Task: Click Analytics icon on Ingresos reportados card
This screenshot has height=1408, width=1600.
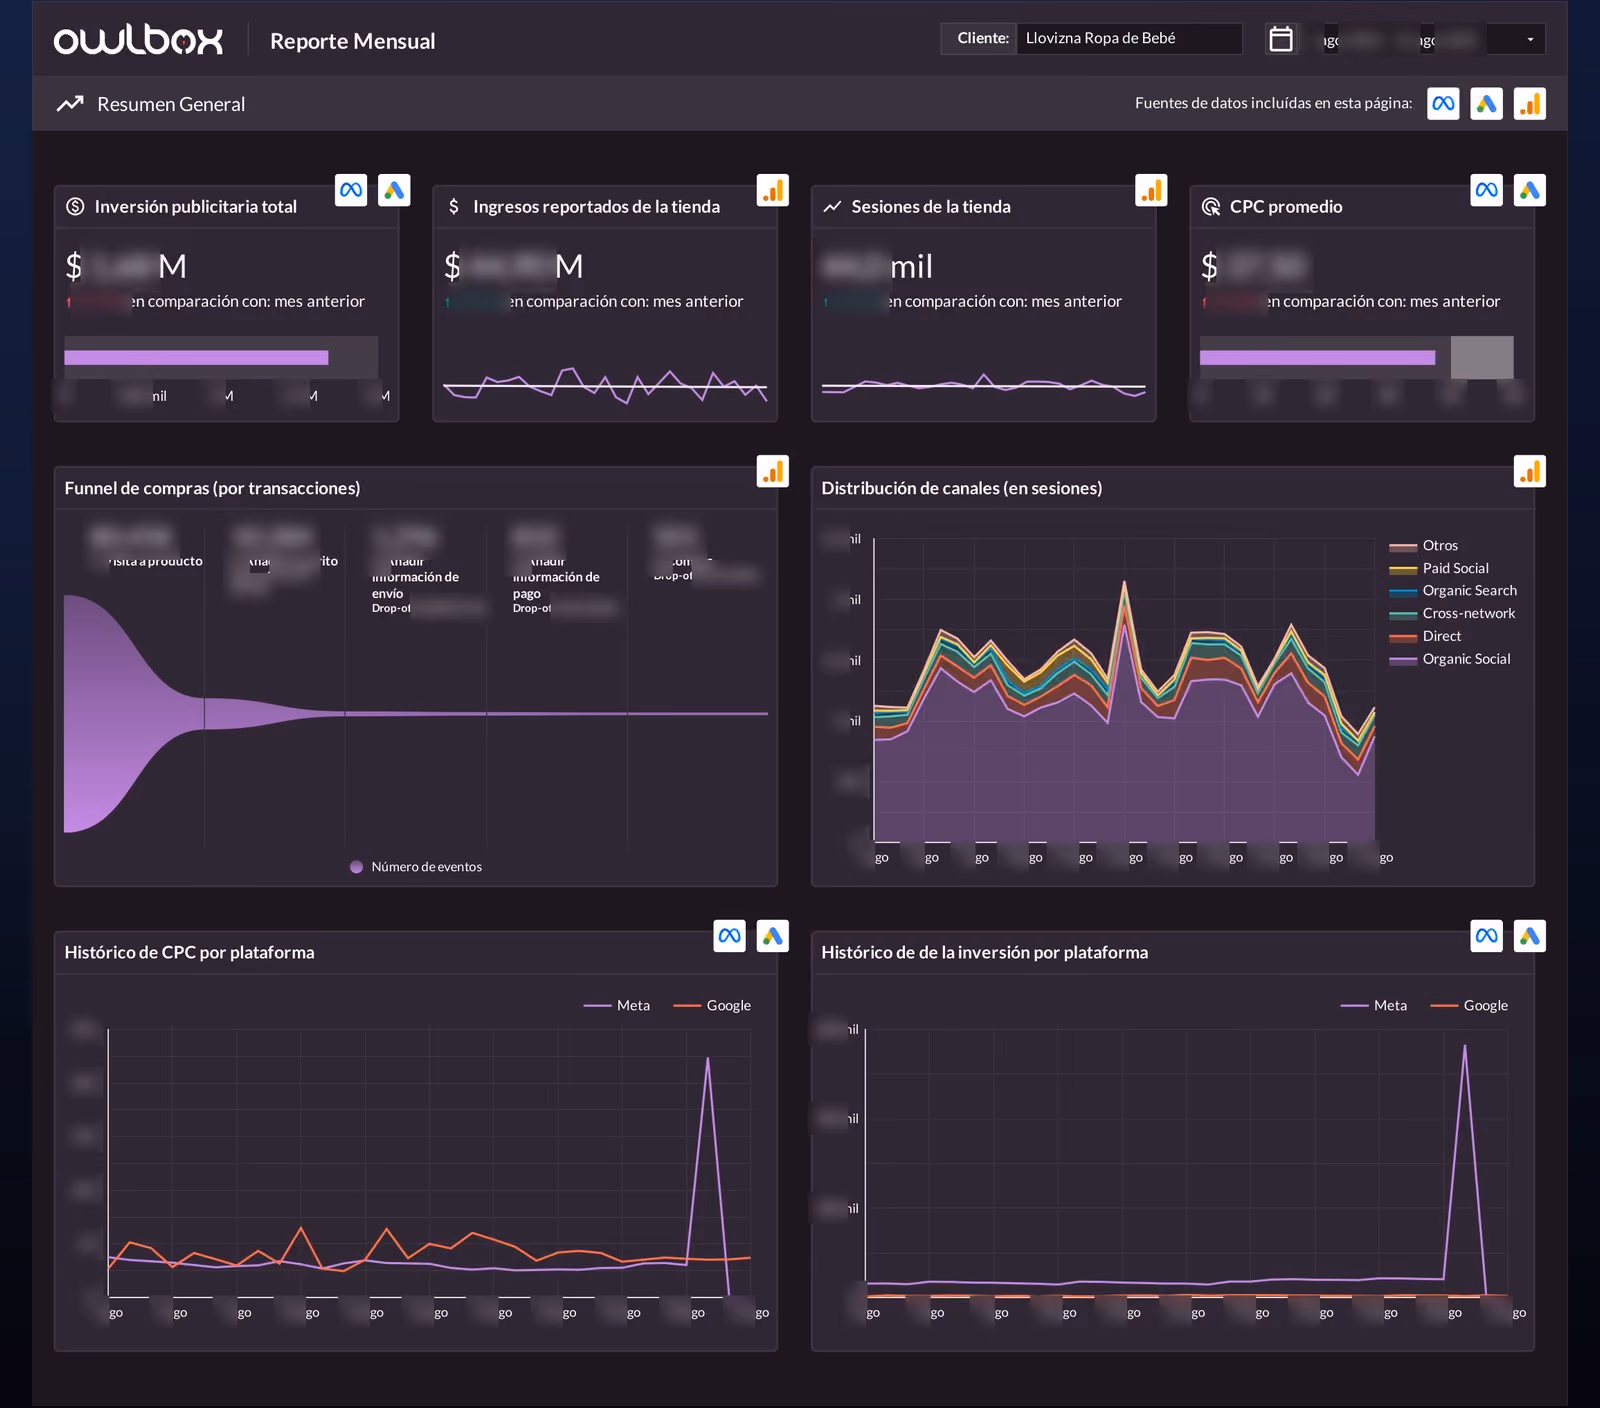Action: click(773, 190)
